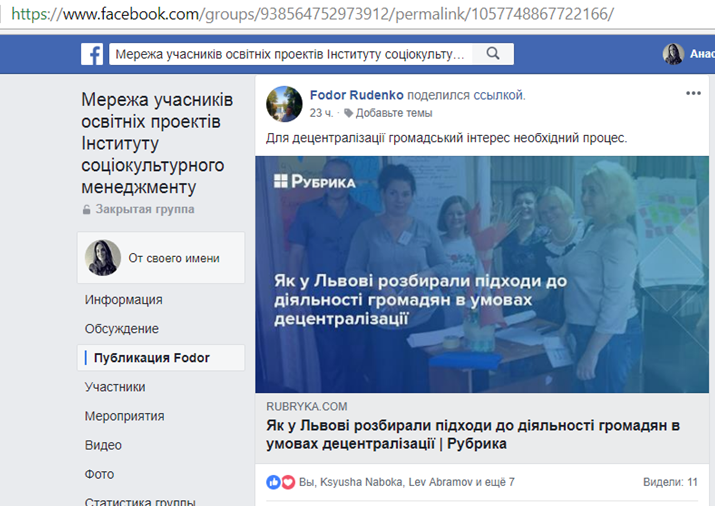Open the 'Участники' section
Image resolution: width=715 pixels, height=506 pixels.
(x=115, y=387)
